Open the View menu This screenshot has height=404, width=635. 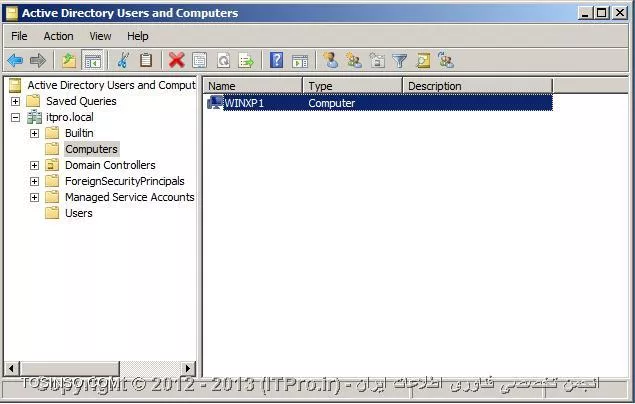tap(100, 36)
